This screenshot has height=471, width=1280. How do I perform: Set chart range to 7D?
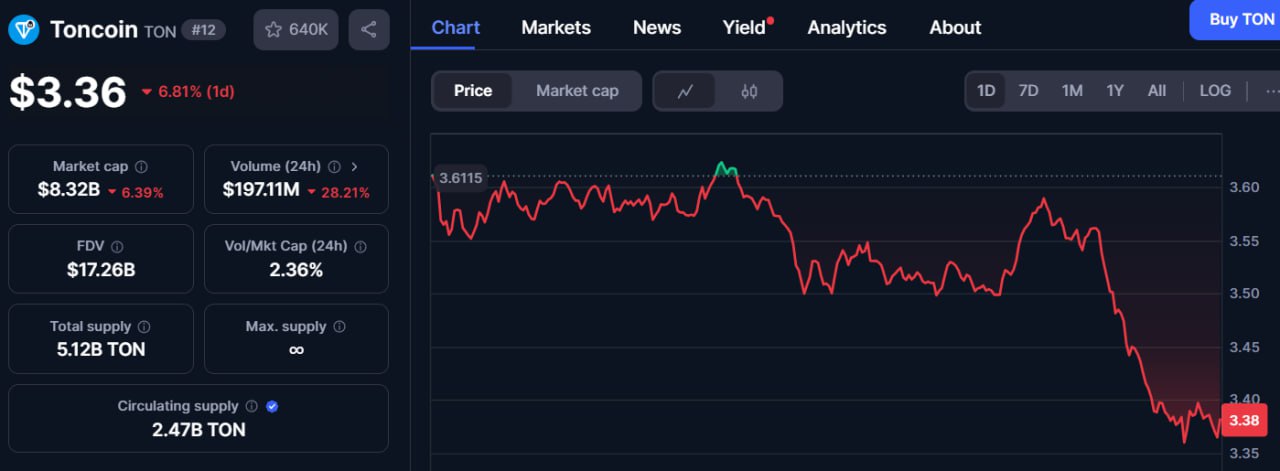(x=1028, y=91)
